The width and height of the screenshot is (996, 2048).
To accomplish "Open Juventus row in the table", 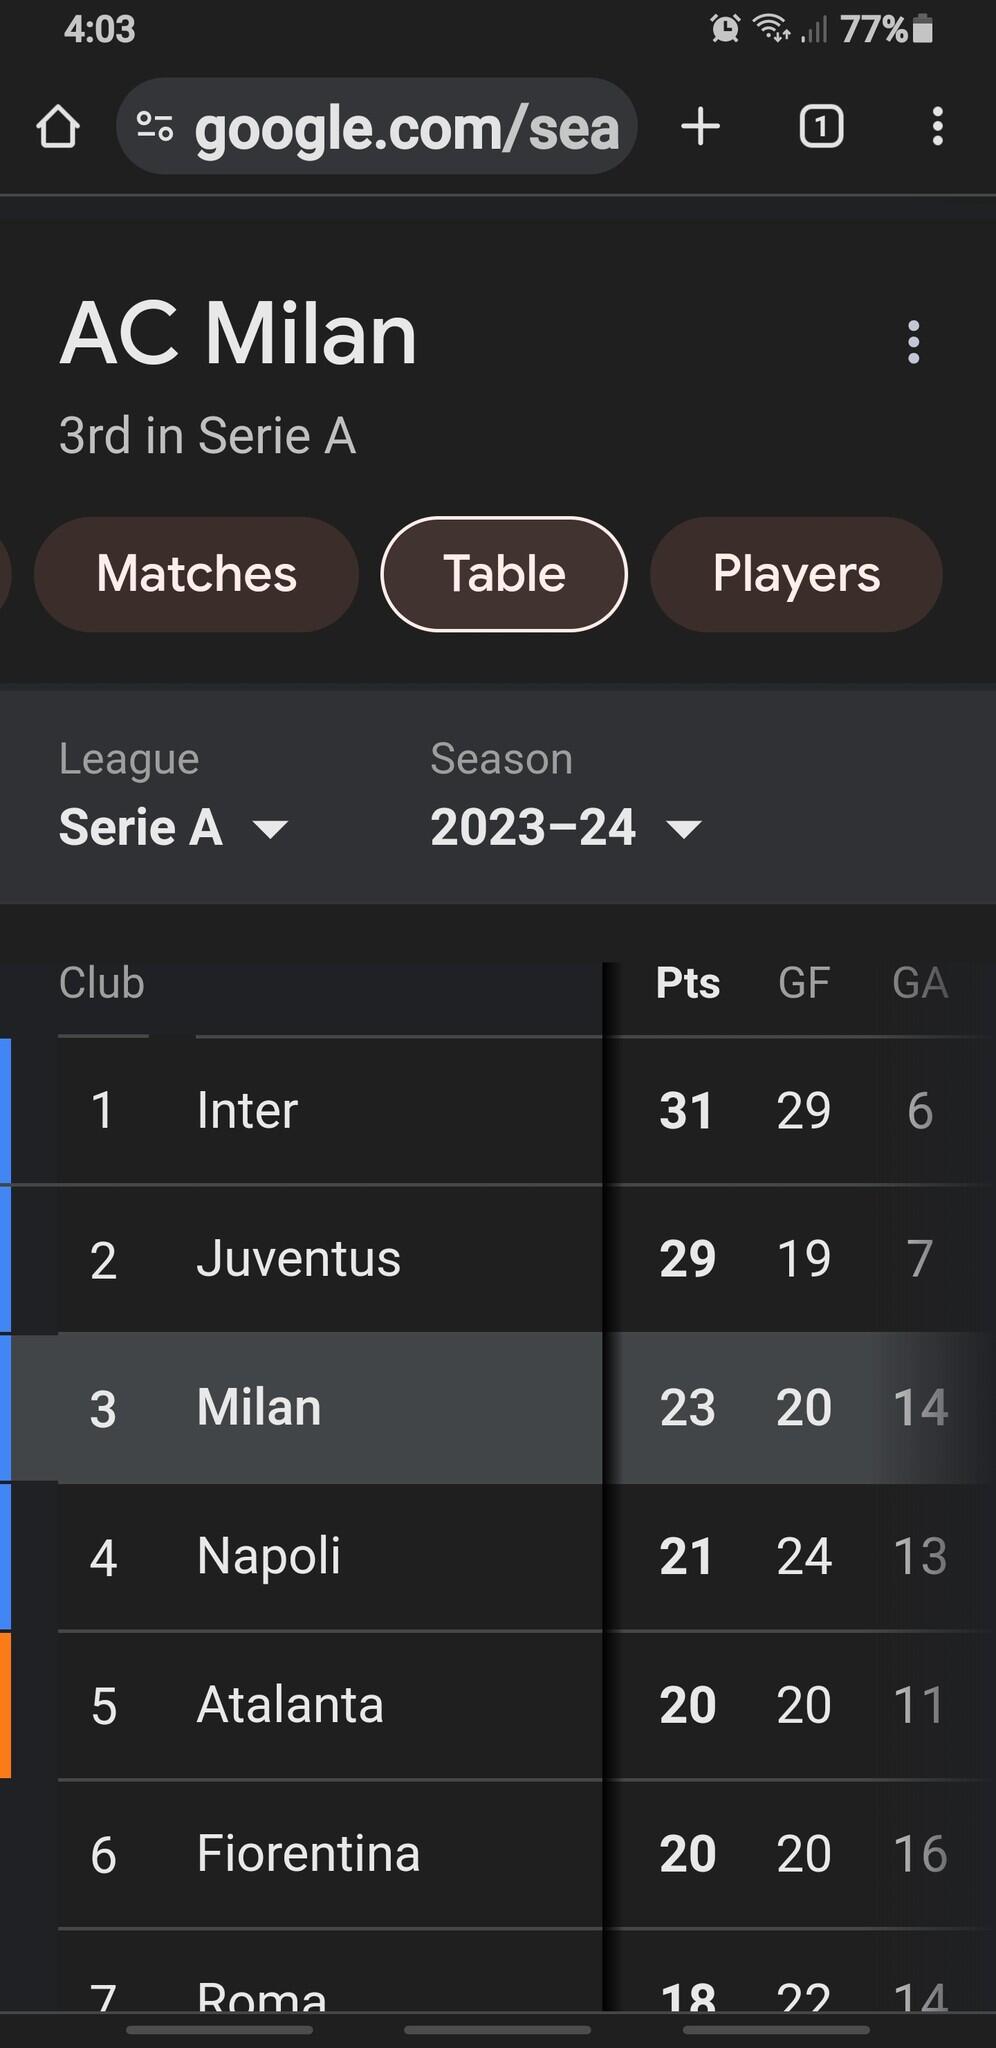I will coord(298,1258).
